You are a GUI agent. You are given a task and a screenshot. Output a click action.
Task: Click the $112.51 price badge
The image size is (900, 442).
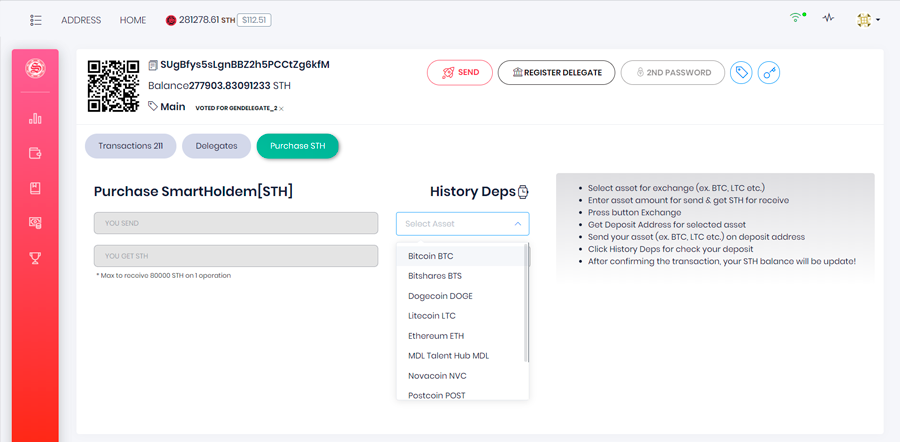[x=254, y=20]
